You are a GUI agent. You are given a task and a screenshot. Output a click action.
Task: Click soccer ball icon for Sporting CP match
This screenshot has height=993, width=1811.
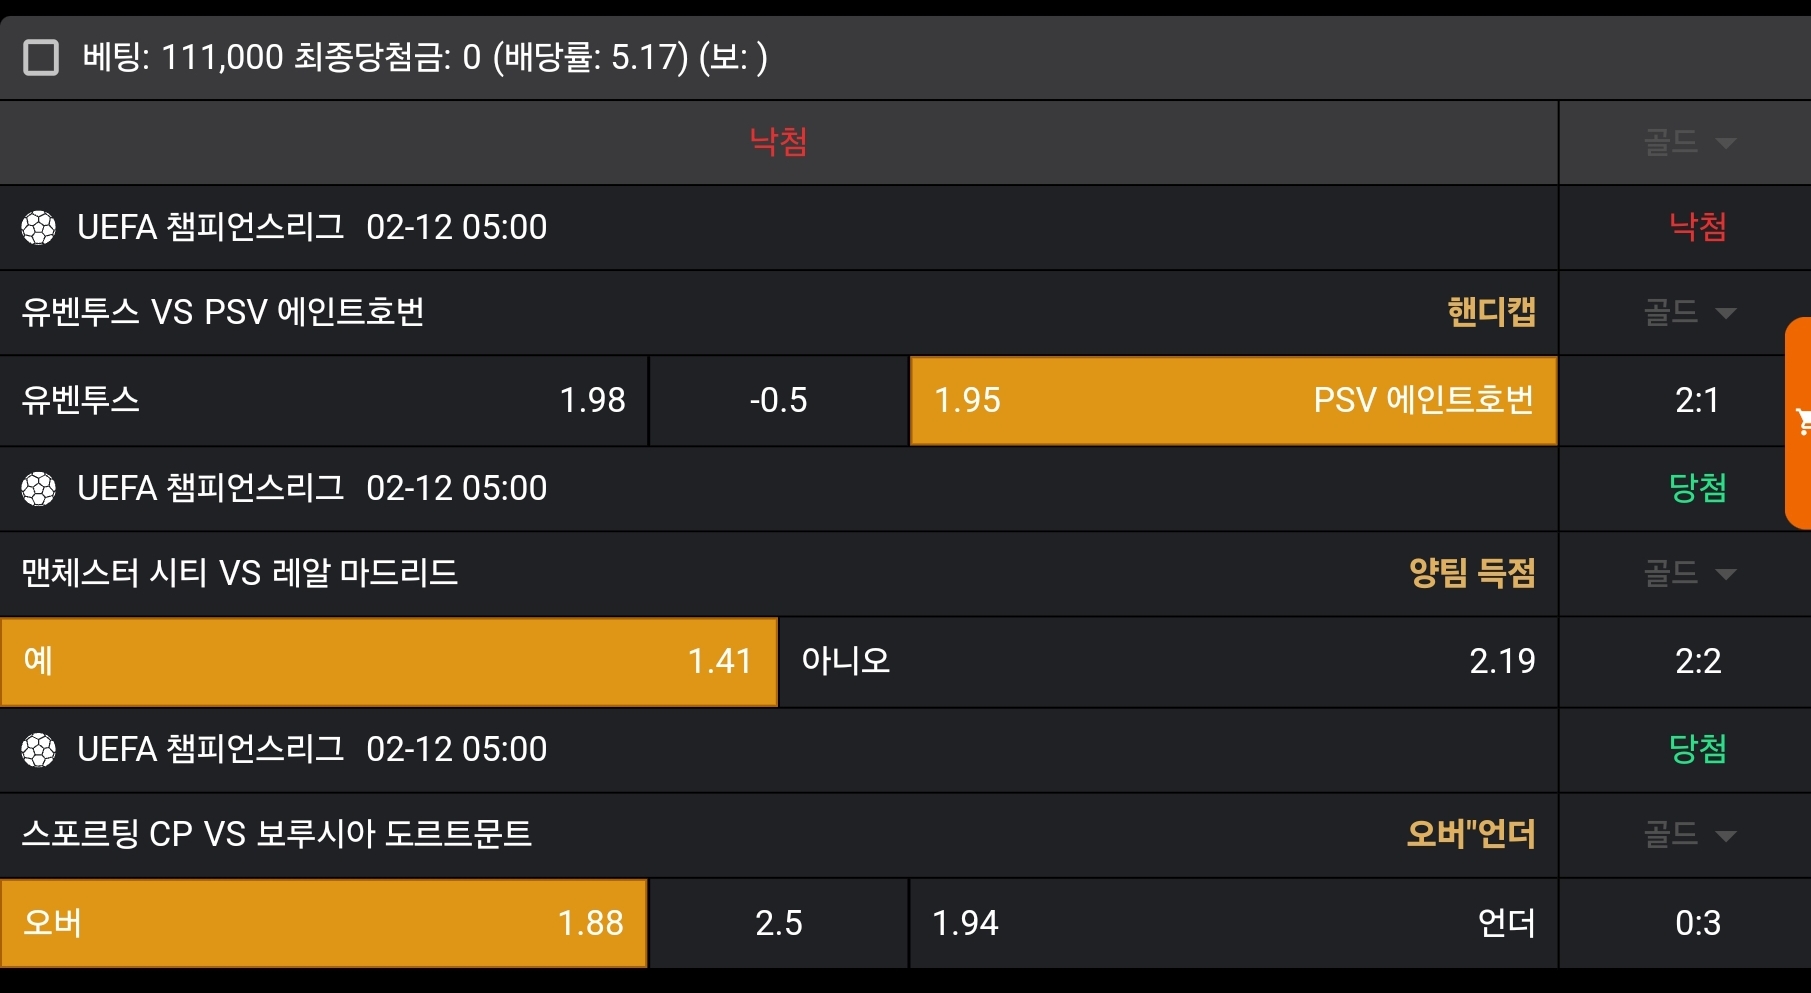pos(39,750)
